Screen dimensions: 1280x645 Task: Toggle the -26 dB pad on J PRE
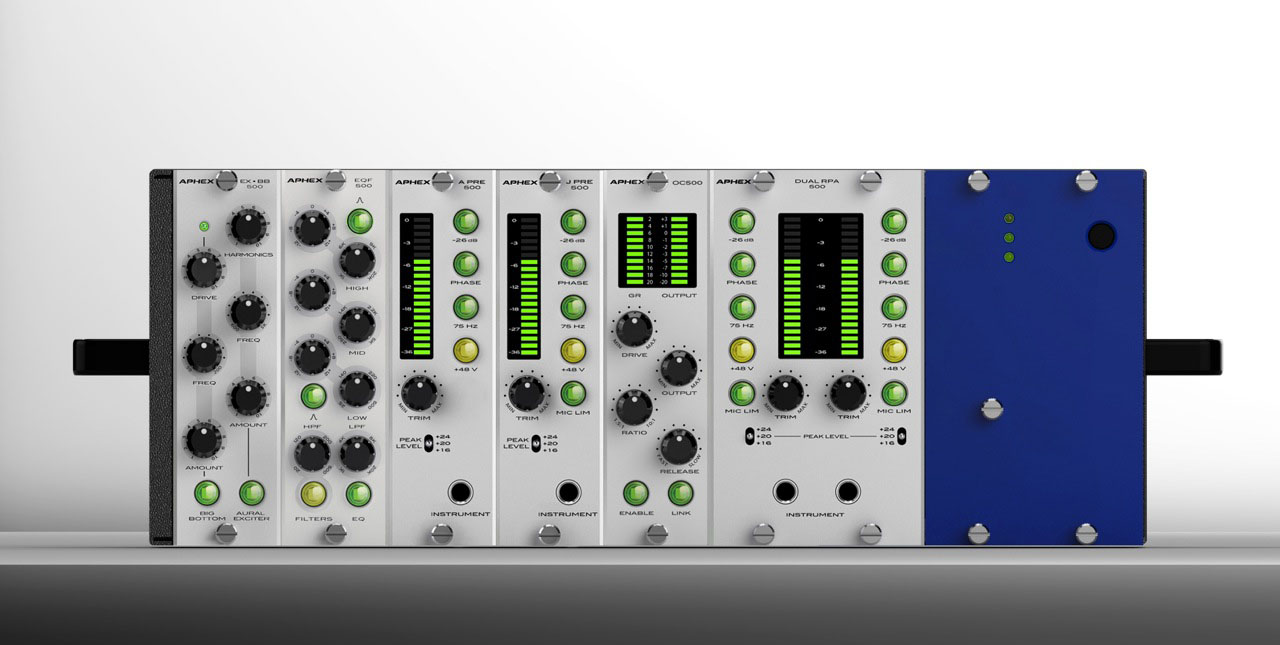(573, 221)
